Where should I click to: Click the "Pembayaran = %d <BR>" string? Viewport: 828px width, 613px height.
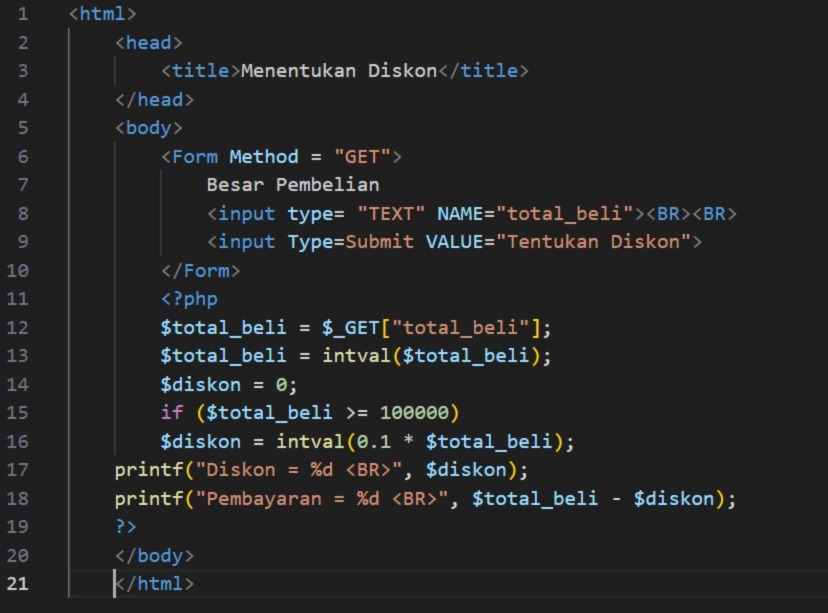point(322,498)
